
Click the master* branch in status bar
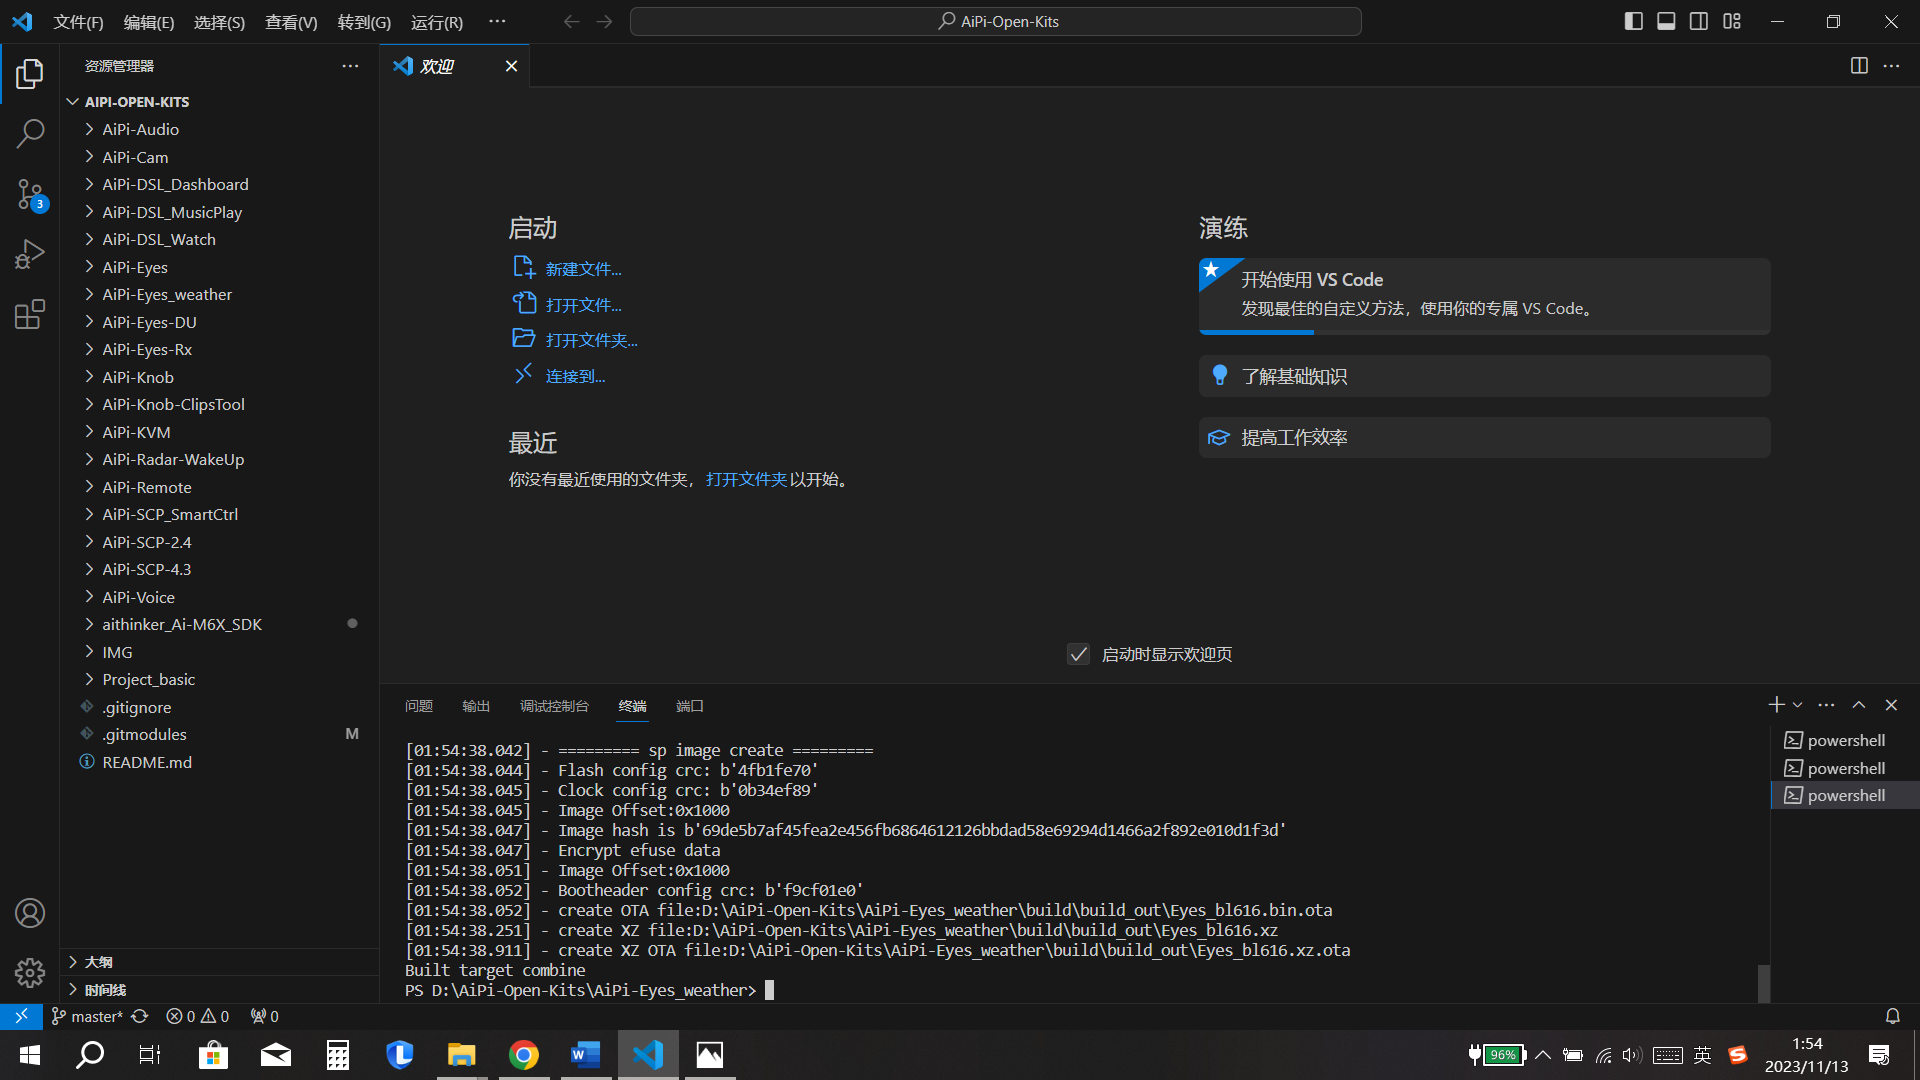tap(88, 1016)
